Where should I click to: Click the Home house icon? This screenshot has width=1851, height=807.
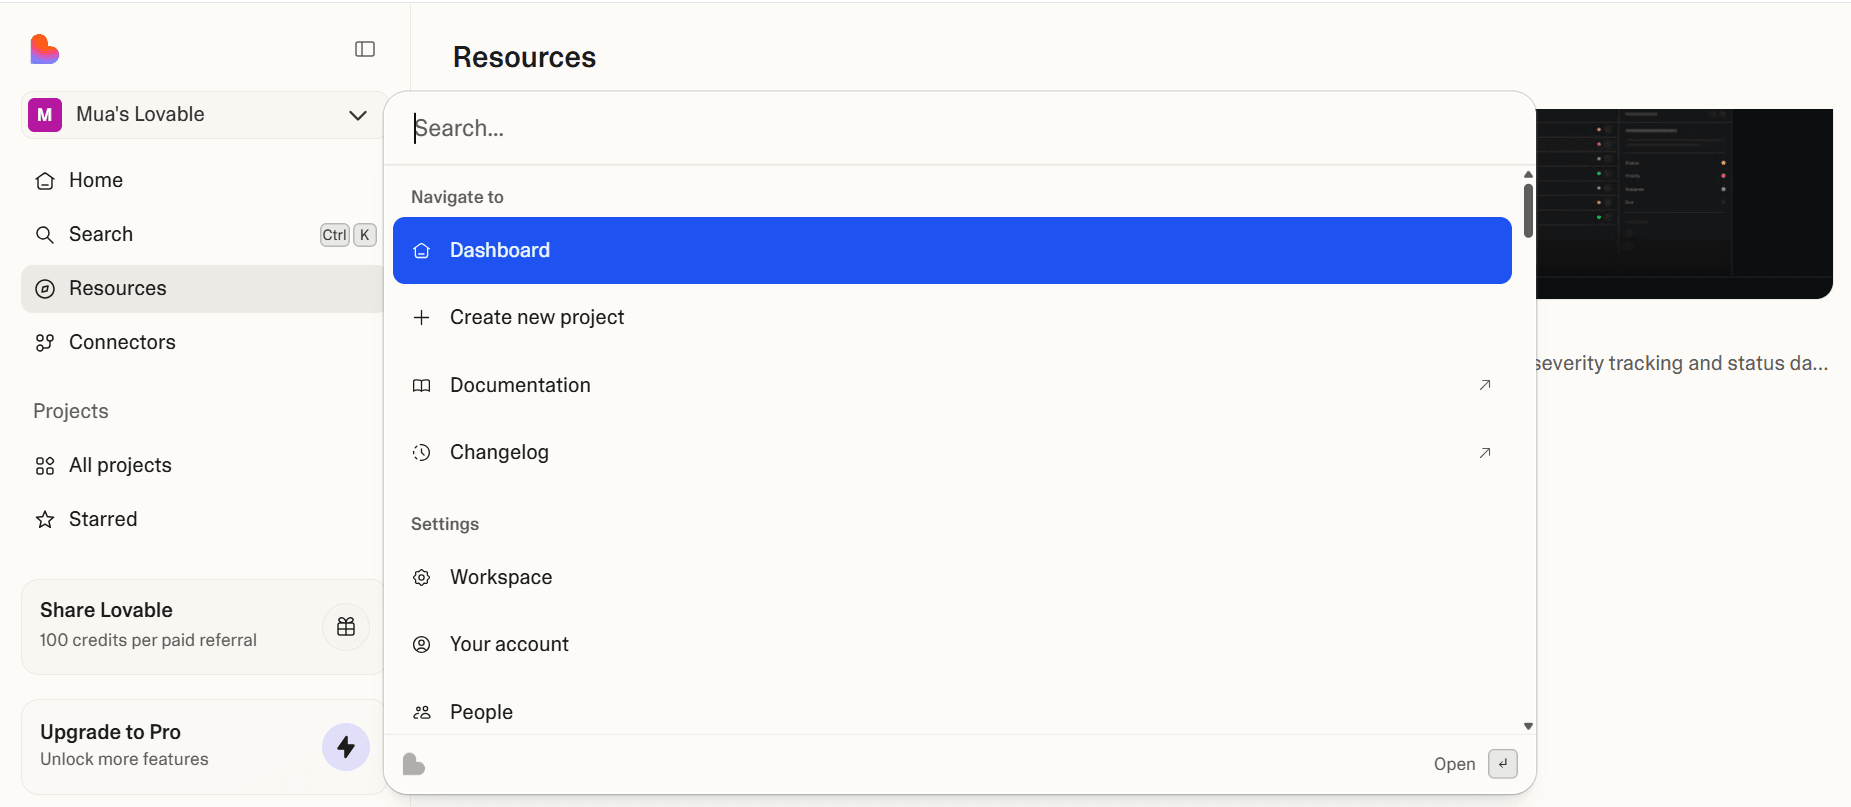click(x=45, y=181)
